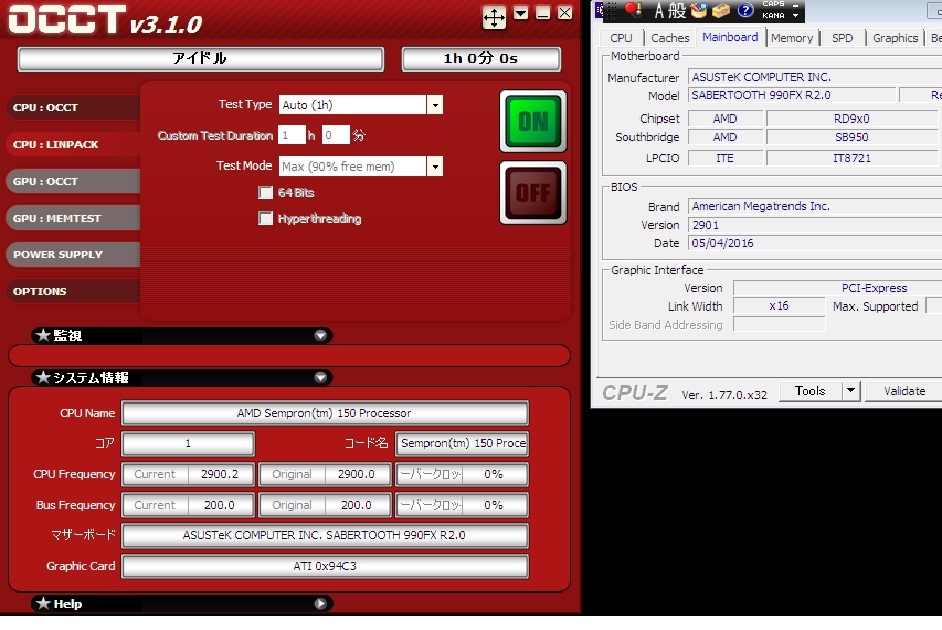The image size is (942, 630).
Task: Click the アイドル status bar
Action: [201, 59]
